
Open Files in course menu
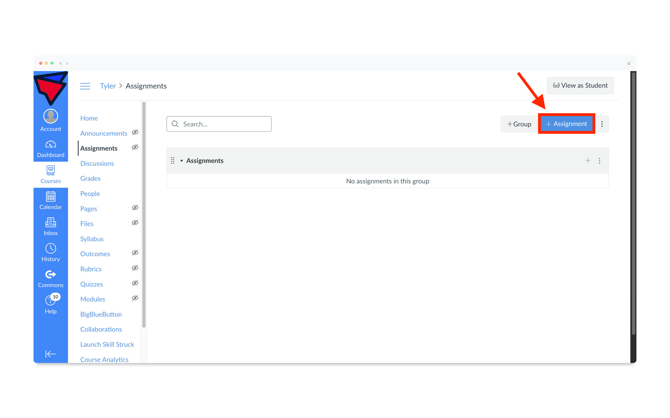pyautogui.click(x=87, y=224)
